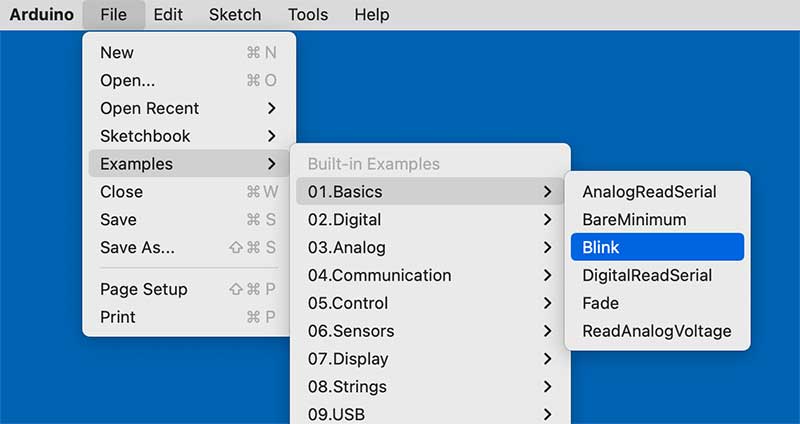Open the Tools menu in menu bar
800x424 pixels.
point(307,14)
